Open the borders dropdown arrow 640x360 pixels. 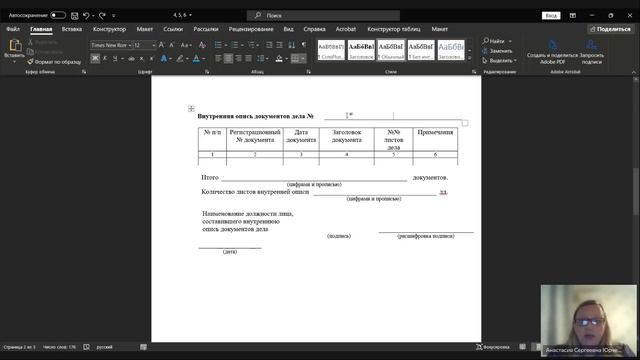pyautogui.click(x=303, y=59)
